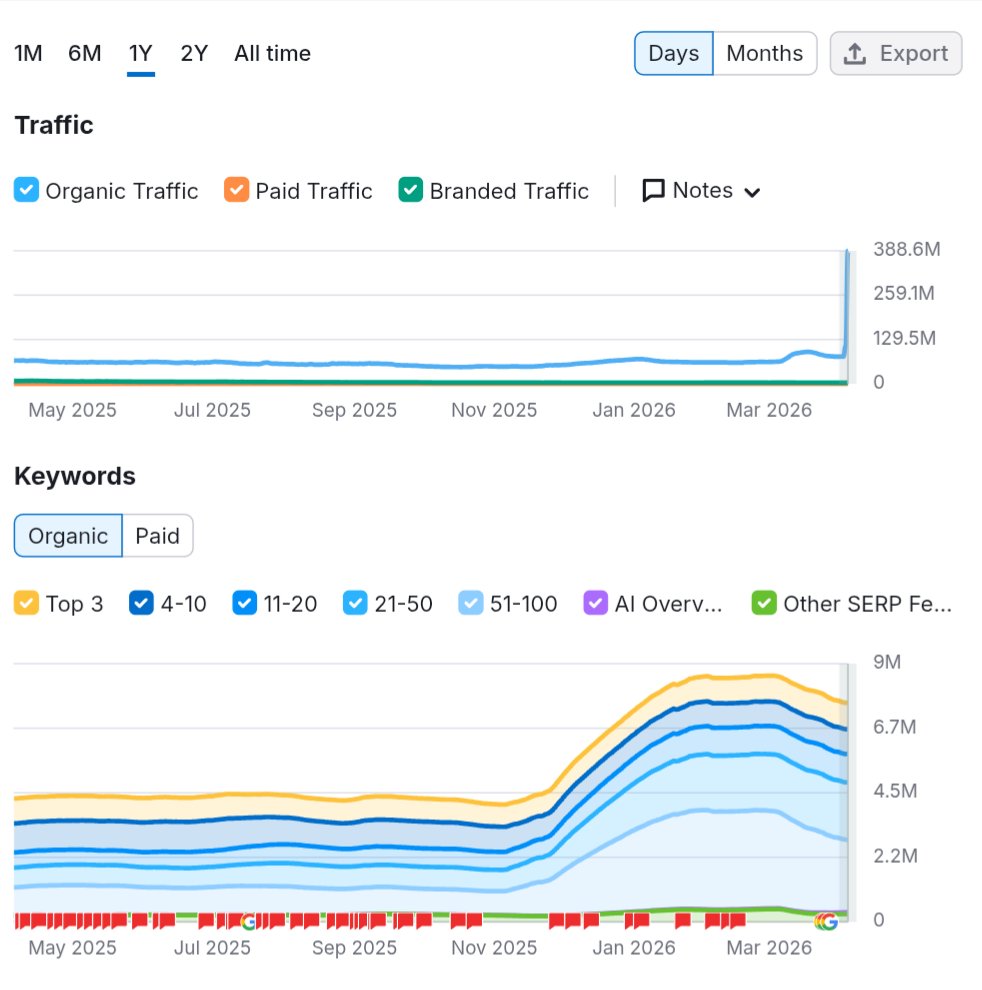Select the Paid keywords toggle

click(158, 536)
